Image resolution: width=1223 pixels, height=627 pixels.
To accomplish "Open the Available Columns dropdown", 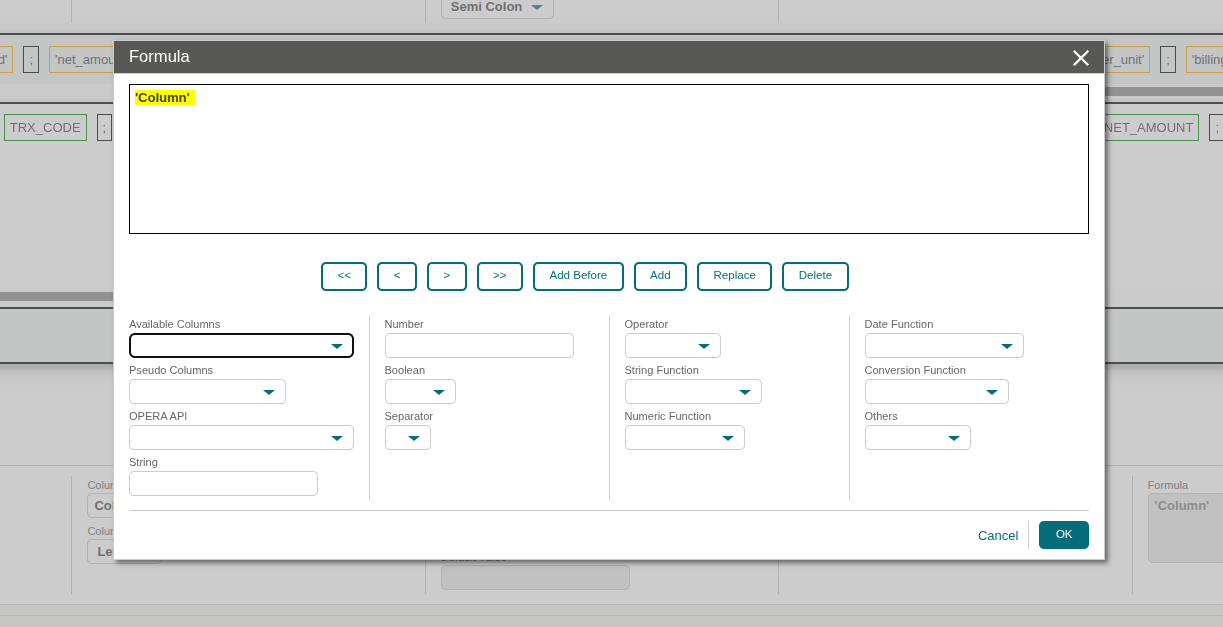I will [241, 346].
